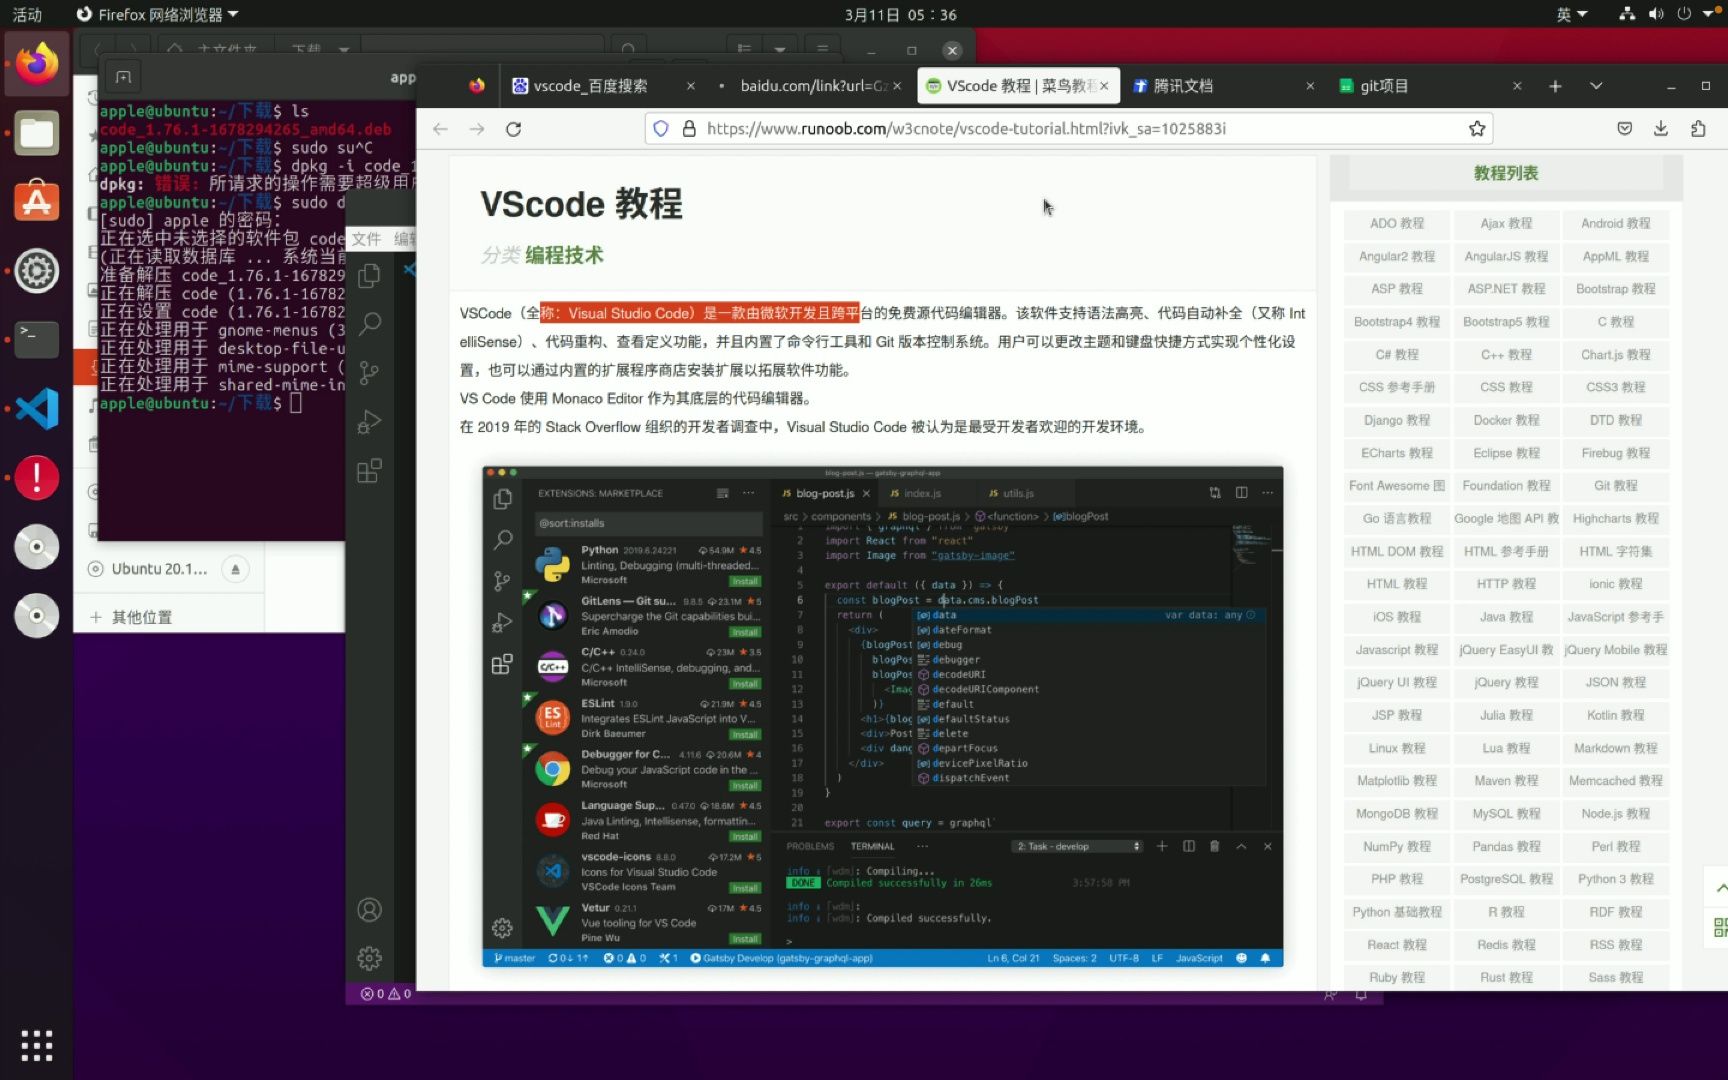The height and width of the screenshot is (1080, 1728).
Task: Toggle the bookmark star for this page
Action: pyautogui.click(x=1477, y=128)
